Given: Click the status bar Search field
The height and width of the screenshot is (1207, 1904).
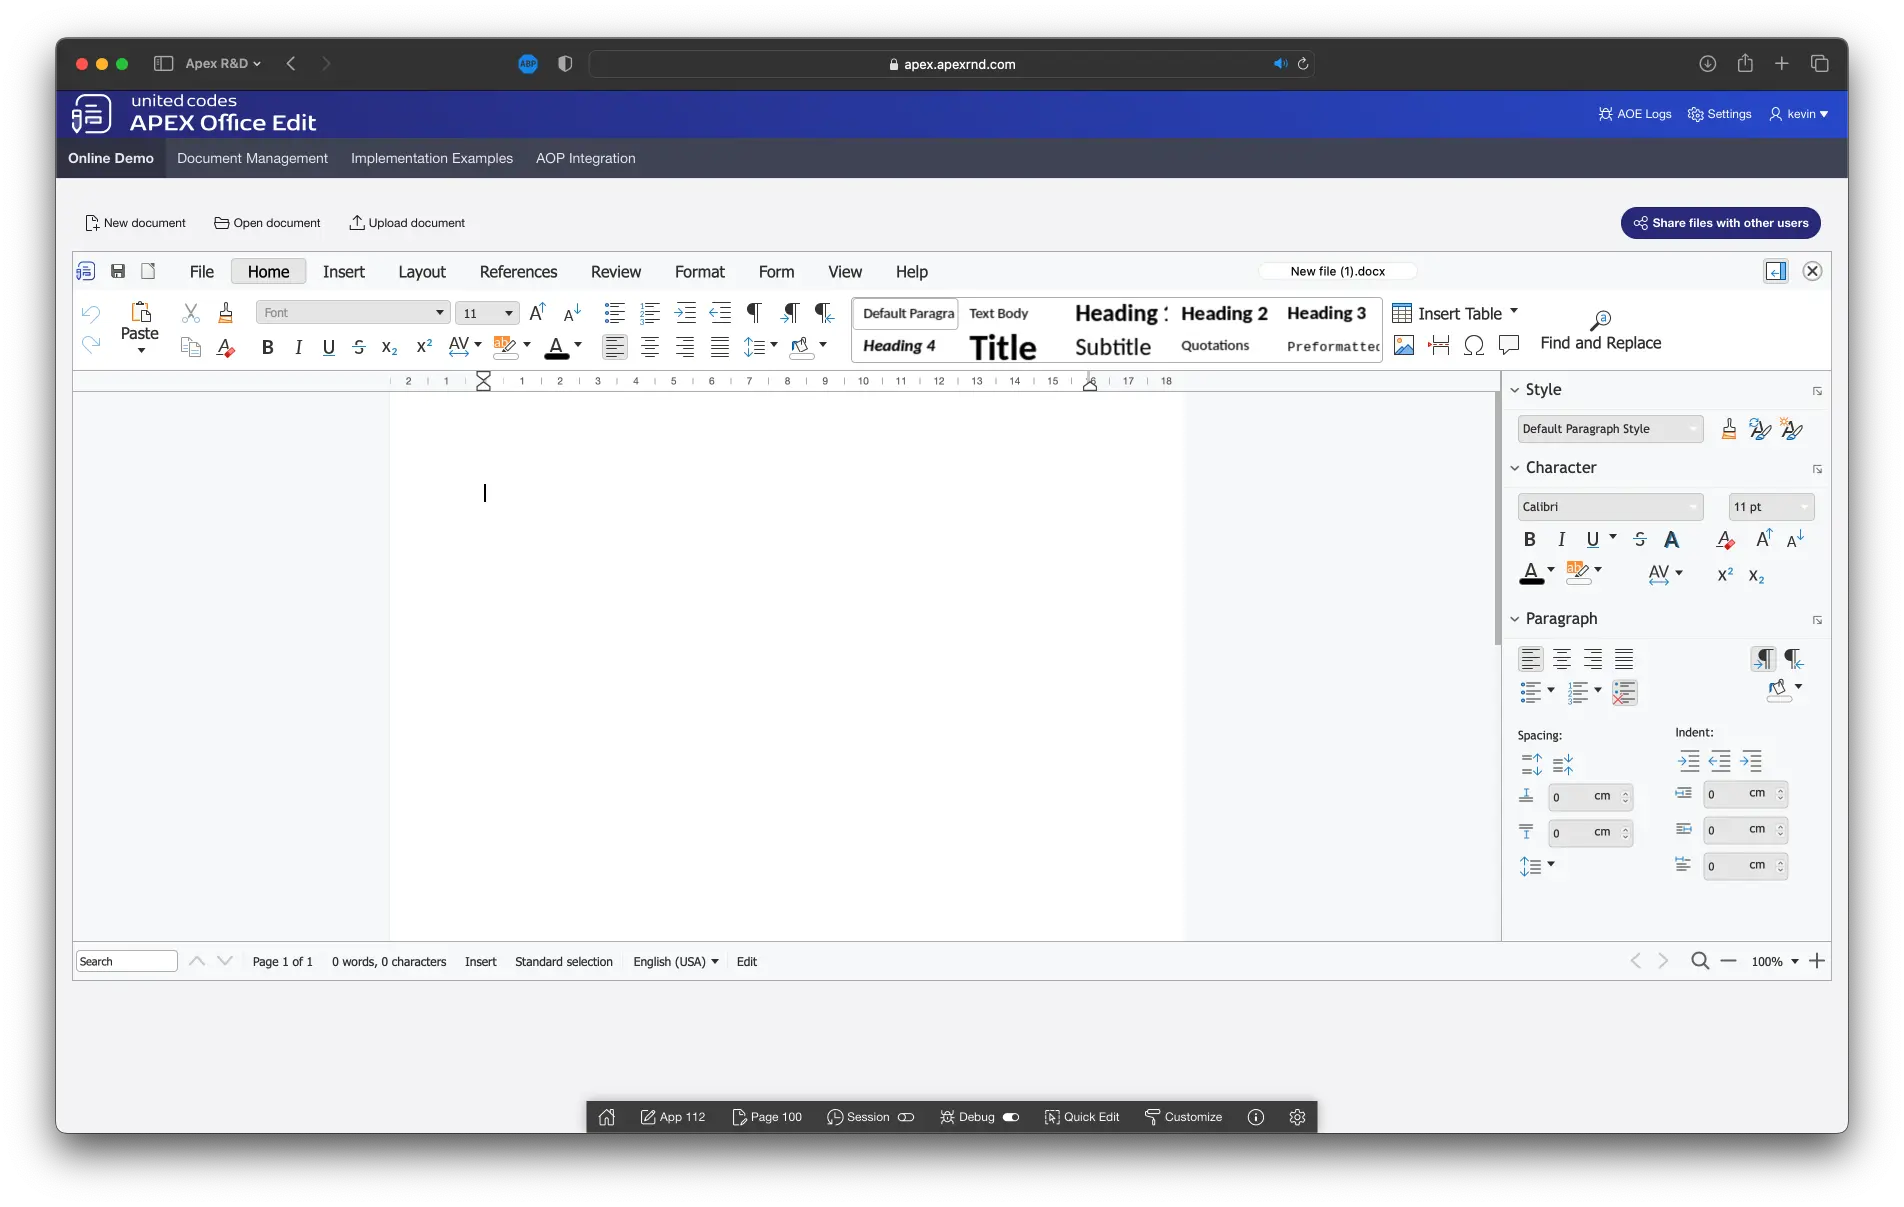Looking at the screenshot, I should click(x=127, y=961).
